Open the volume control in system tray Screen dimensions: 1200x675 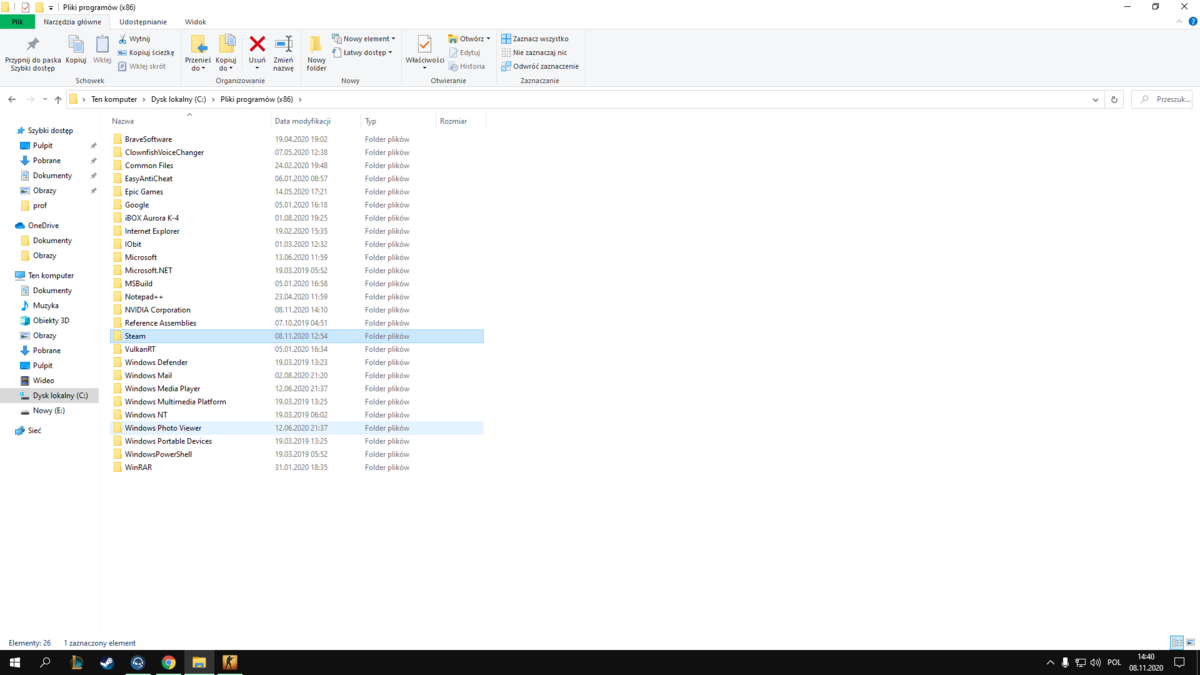click(x=1096, y=663)
